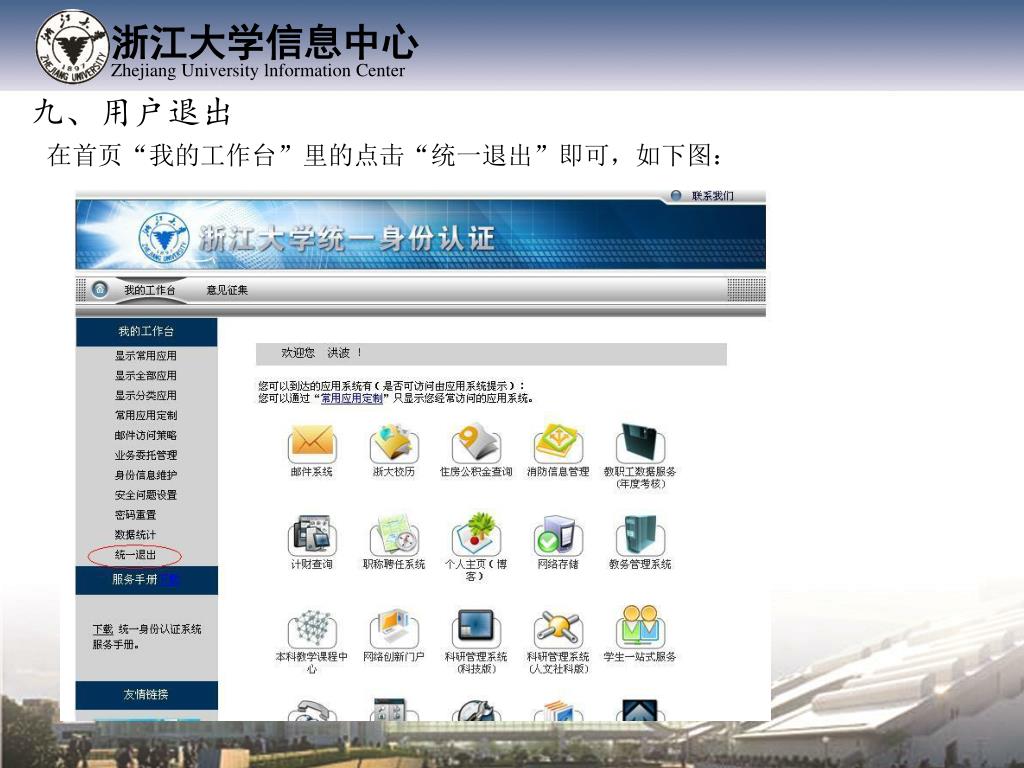Viewport: 1024px width, 768px height.
Task: Select 显示常用应用 in sidebar
Action: (x=146, y=356)
